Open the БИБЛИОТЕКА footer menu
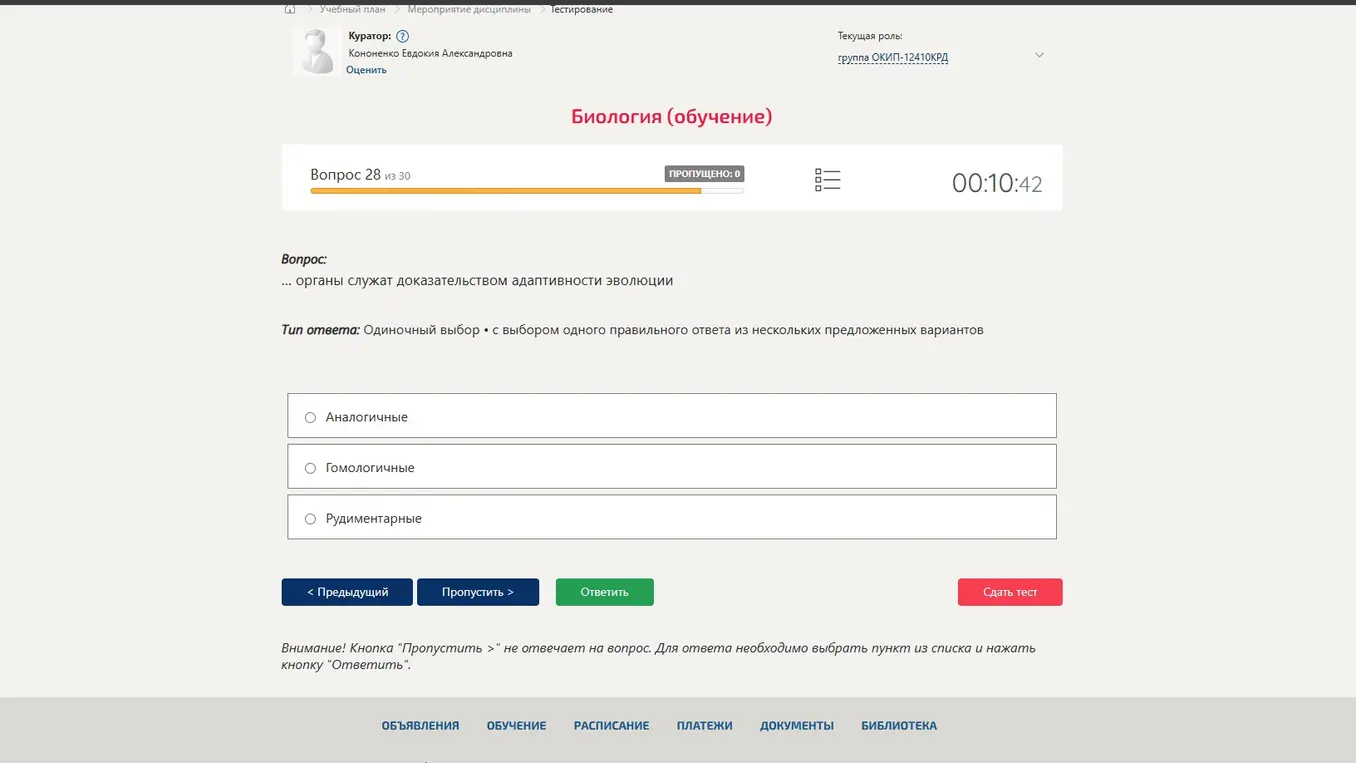1356x763 pixels. [899, 726]
